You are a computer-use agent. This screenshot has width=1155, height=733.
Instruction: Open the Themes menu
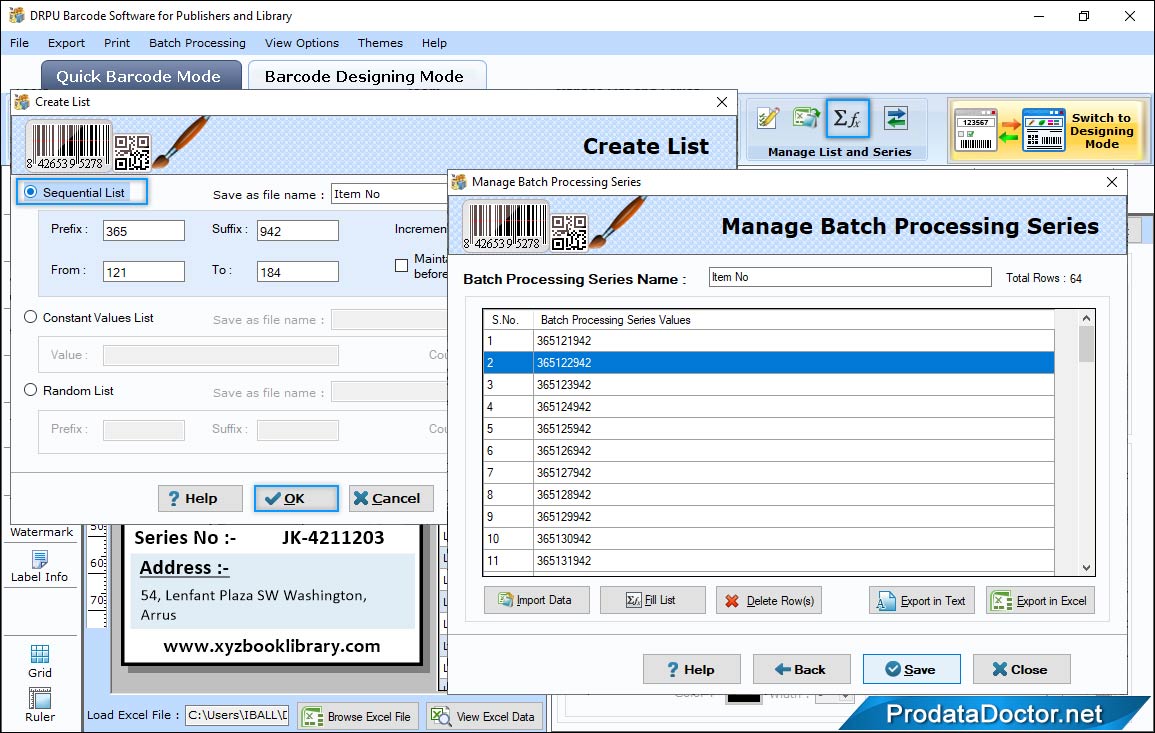coord(380,43)
